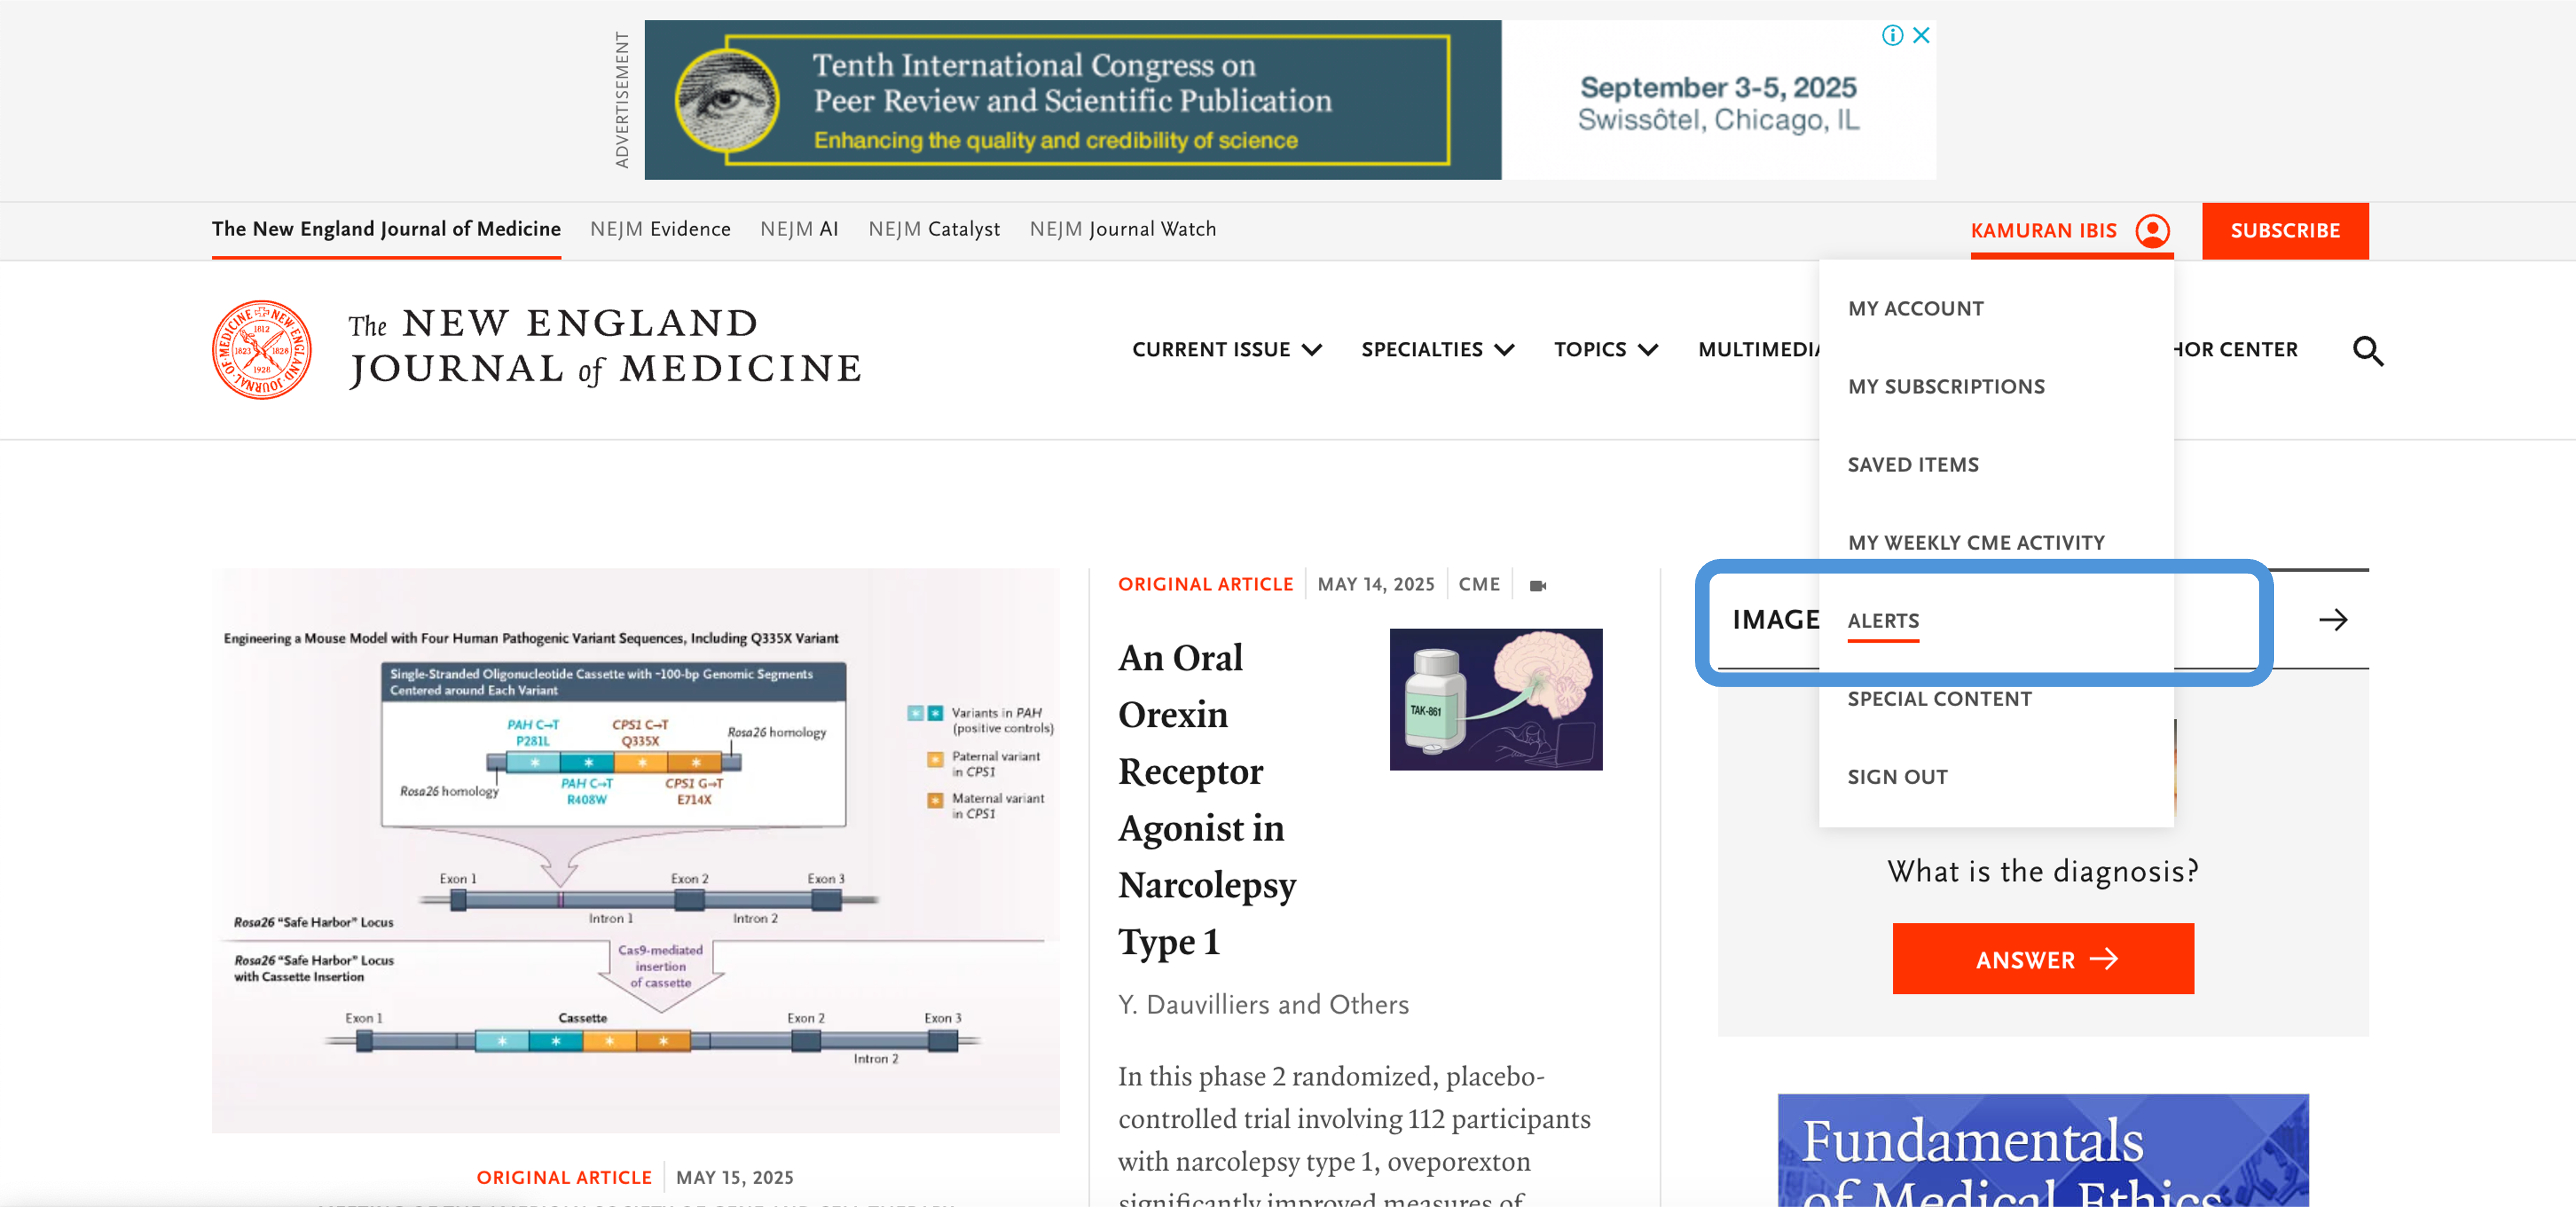Open Saved Items in user menu
Image resolution: width=2576 pixels, height=1207 pixels.
(x=1913, y=465)
